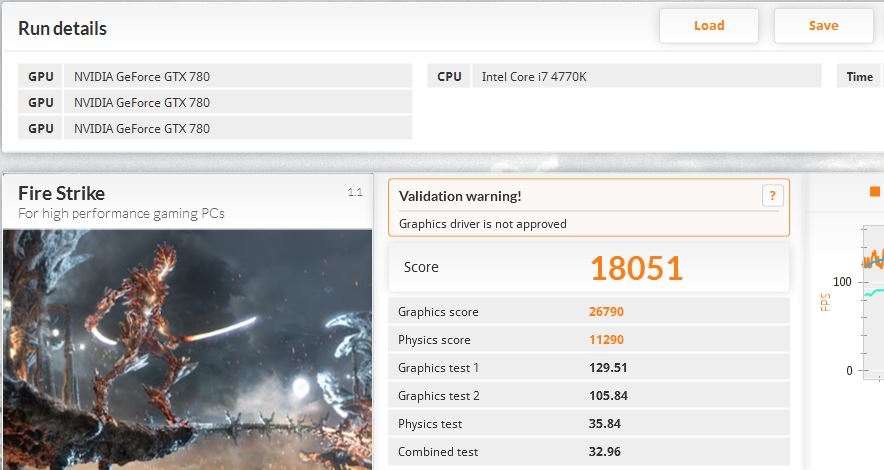Click the Load button
This screenshot has width=884, height=470.
coord(709,26)
